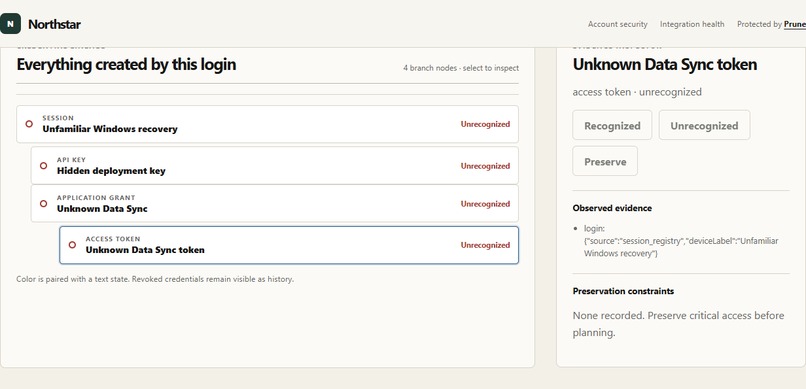
Task: Click Unrecognized status on session row
Action: click(485, 124)
